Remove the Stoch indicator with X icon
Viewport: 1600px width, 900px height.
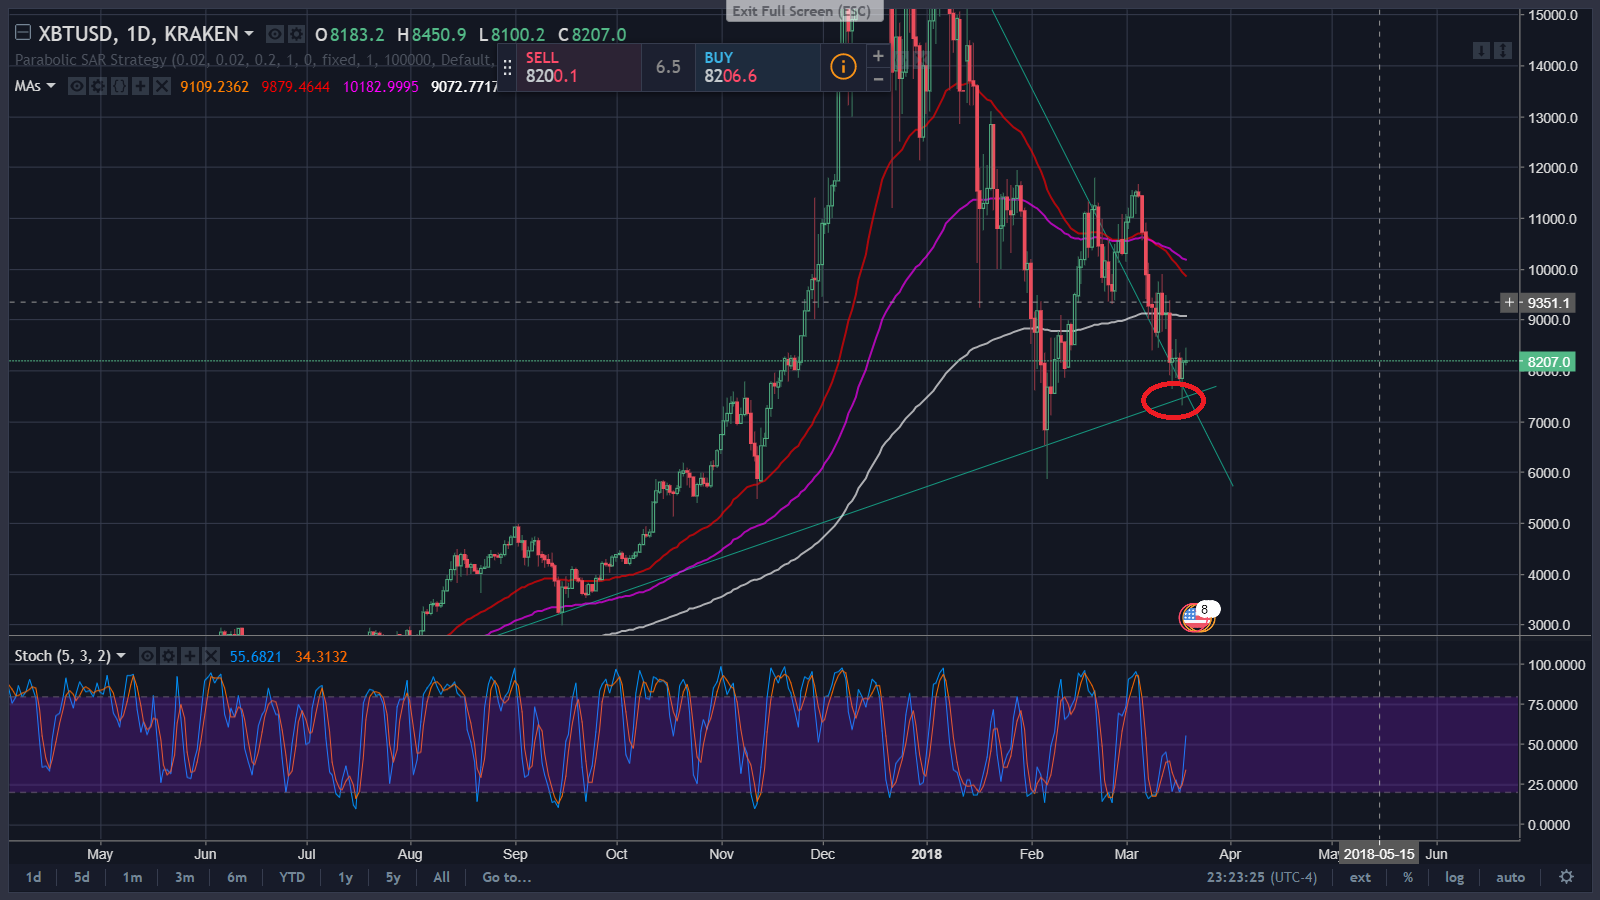tap(211, 656)
